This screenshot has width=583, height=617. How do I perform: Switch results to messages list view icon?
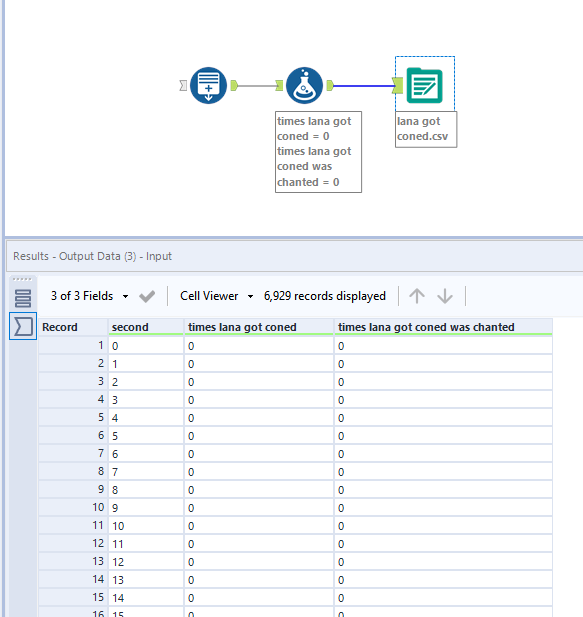click(x=23, y=298)
